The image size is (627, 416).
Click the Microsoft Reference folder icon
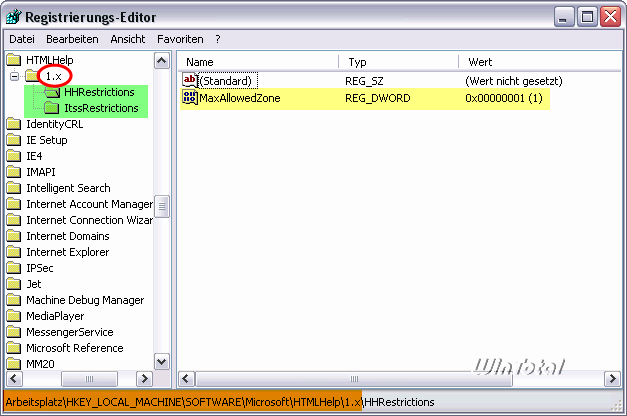tap(14, 348)
